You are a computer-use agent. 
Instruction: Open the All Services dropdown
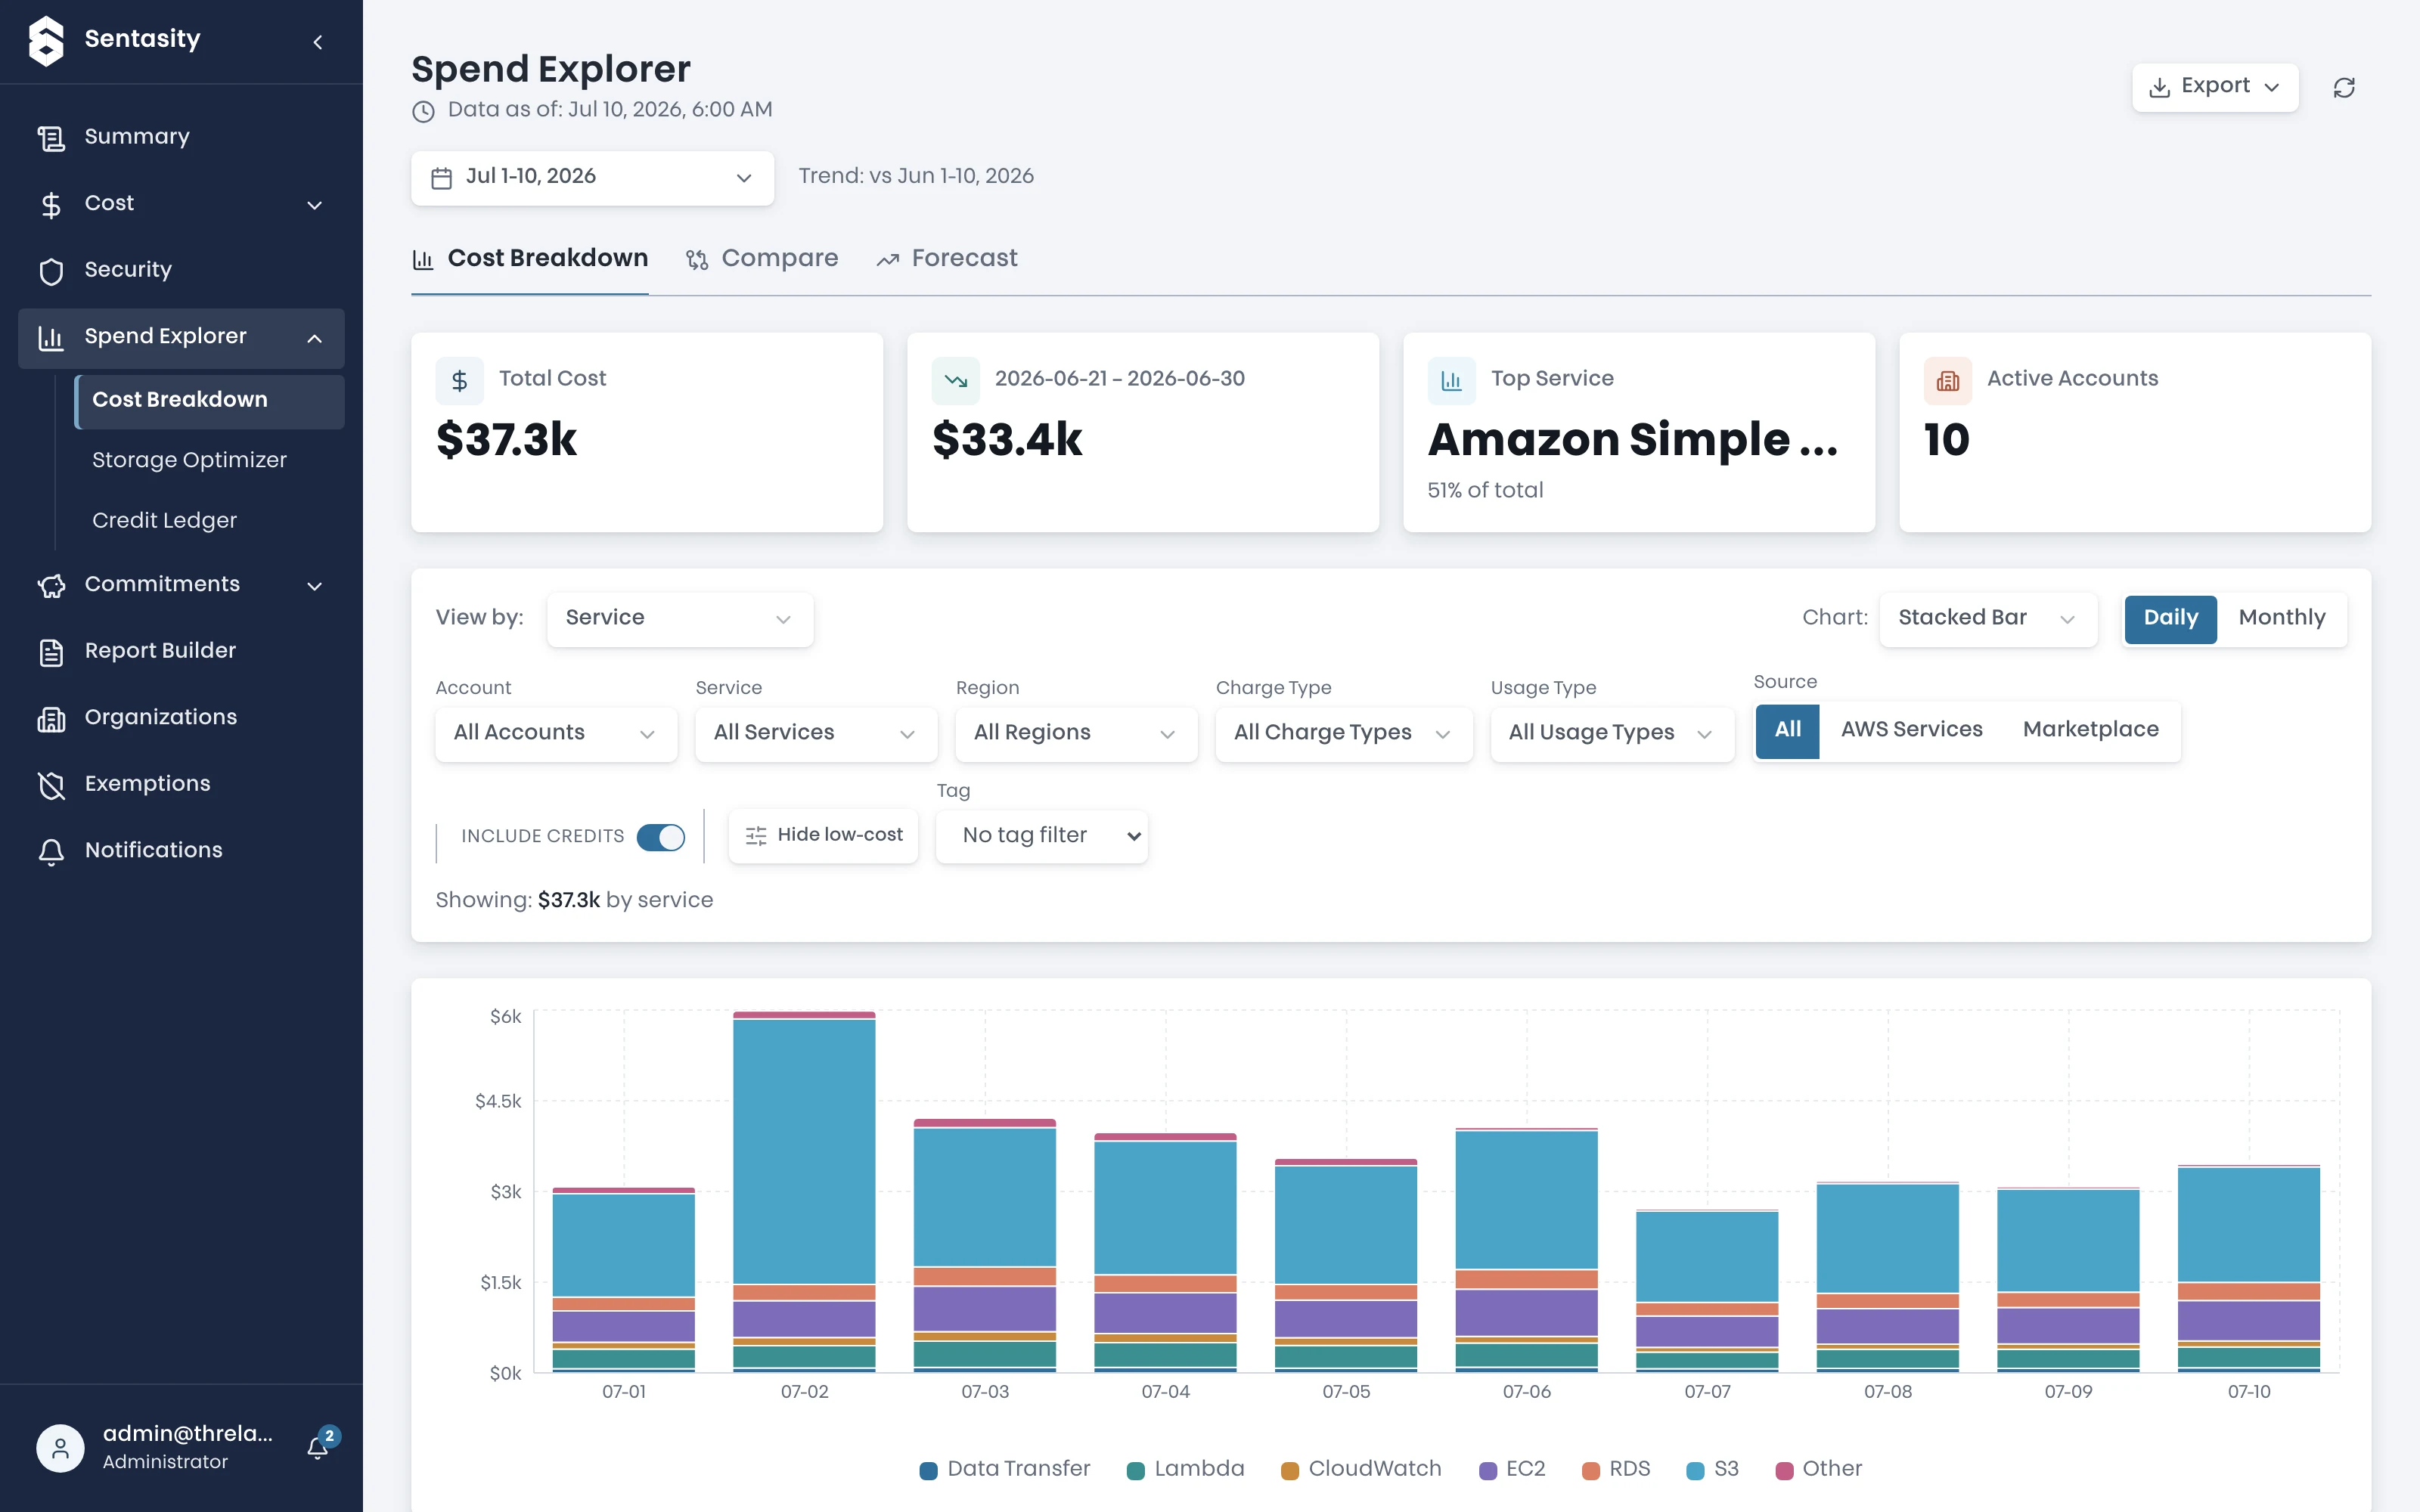click(x=816, y=734)
